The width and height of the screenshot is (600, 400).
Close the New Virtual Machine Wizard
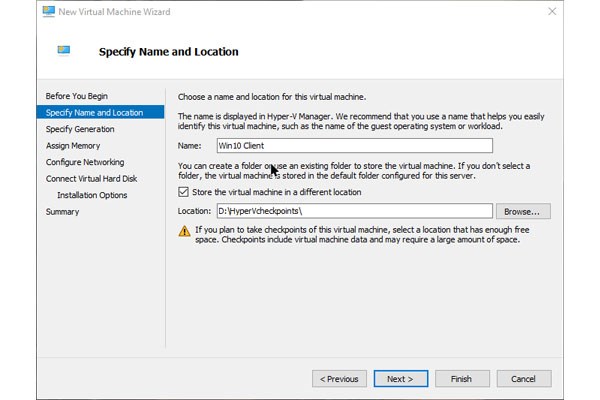pyautogui.click(x=552, y=11)
